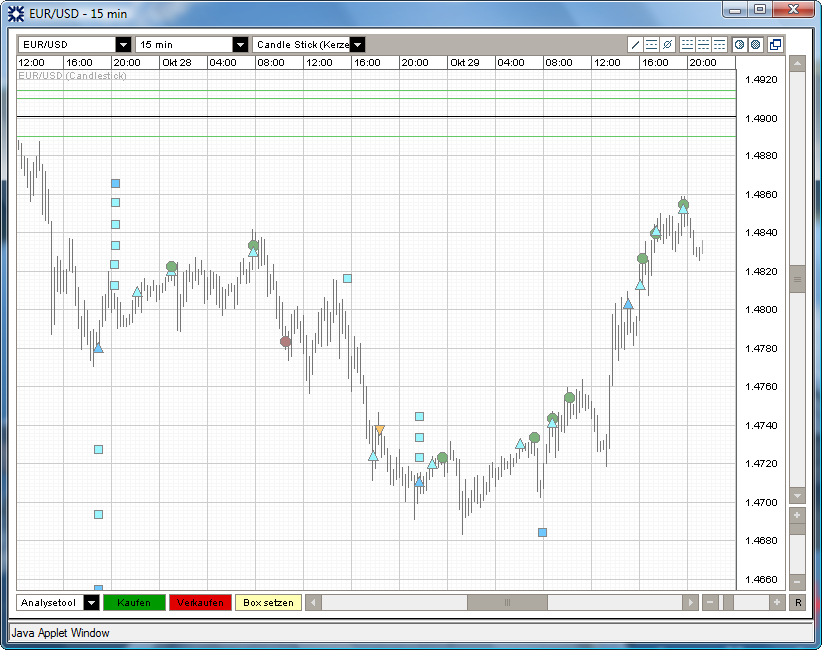
Task: Select the trend line drawing tool
Action: tap(636, 45)
